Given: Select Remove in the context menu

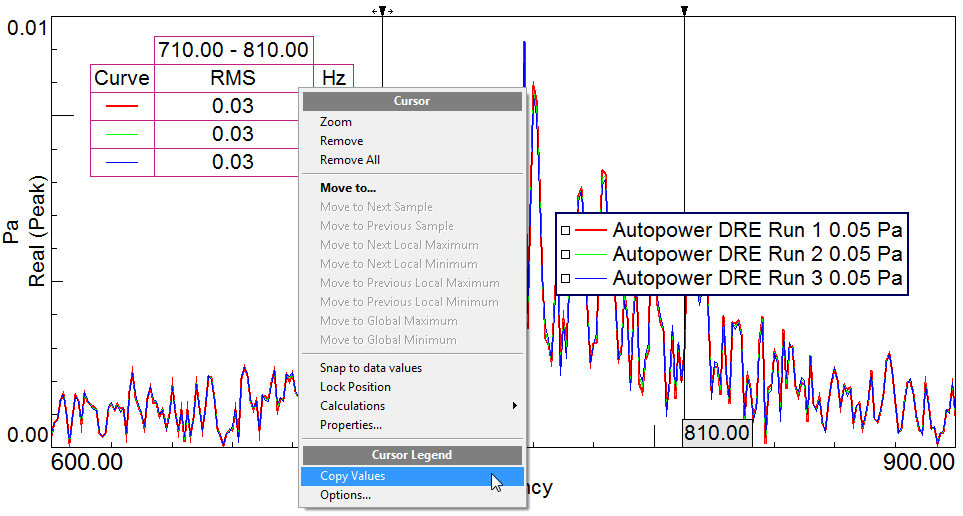Looking at the screenshot, I should 341,141.
